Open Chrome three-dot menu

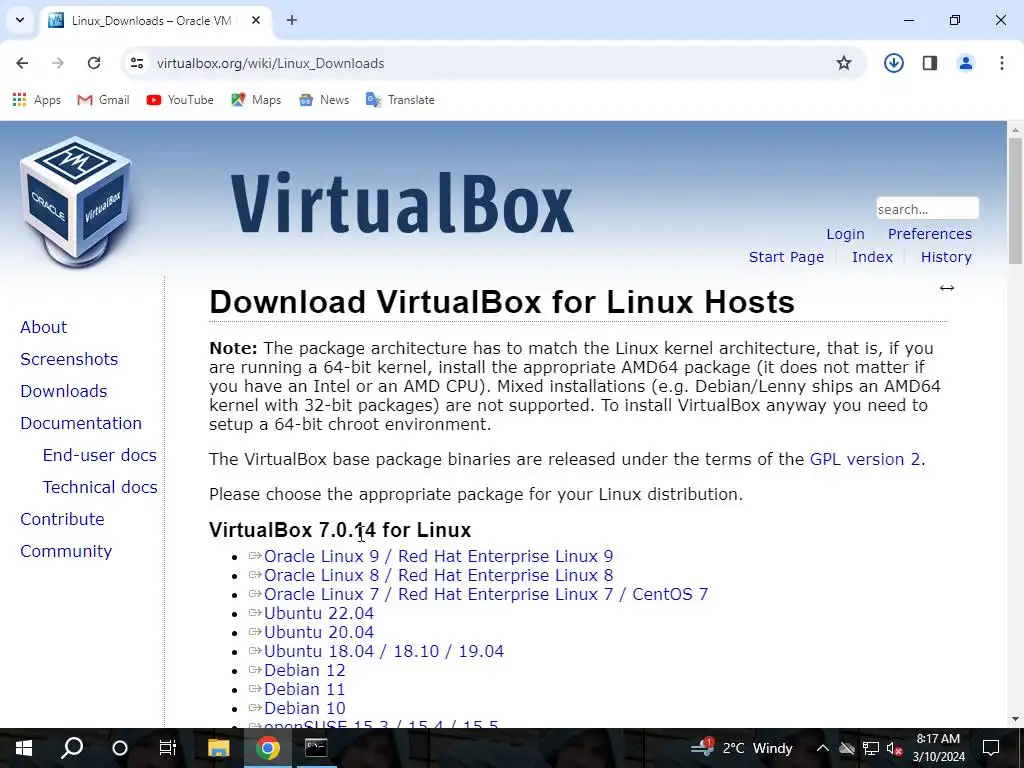point(1002,63)
